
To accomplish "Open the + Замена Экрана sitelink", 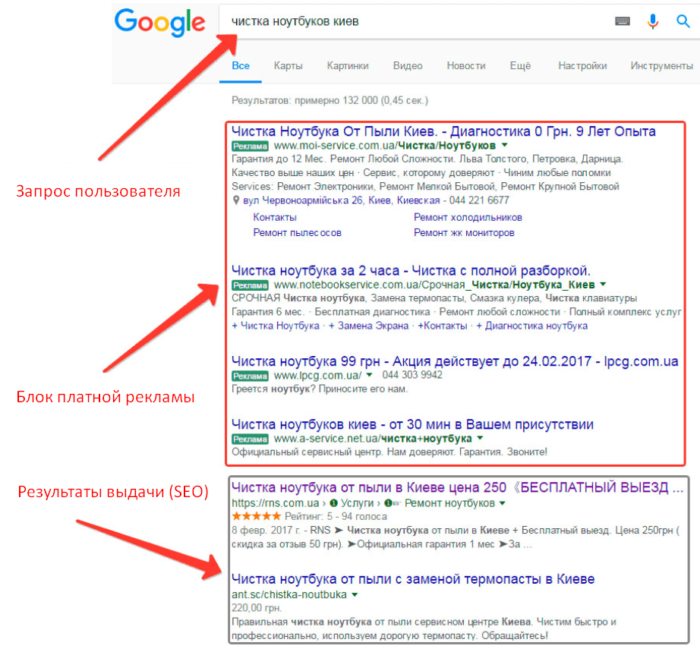I will [x=368, y=326].
